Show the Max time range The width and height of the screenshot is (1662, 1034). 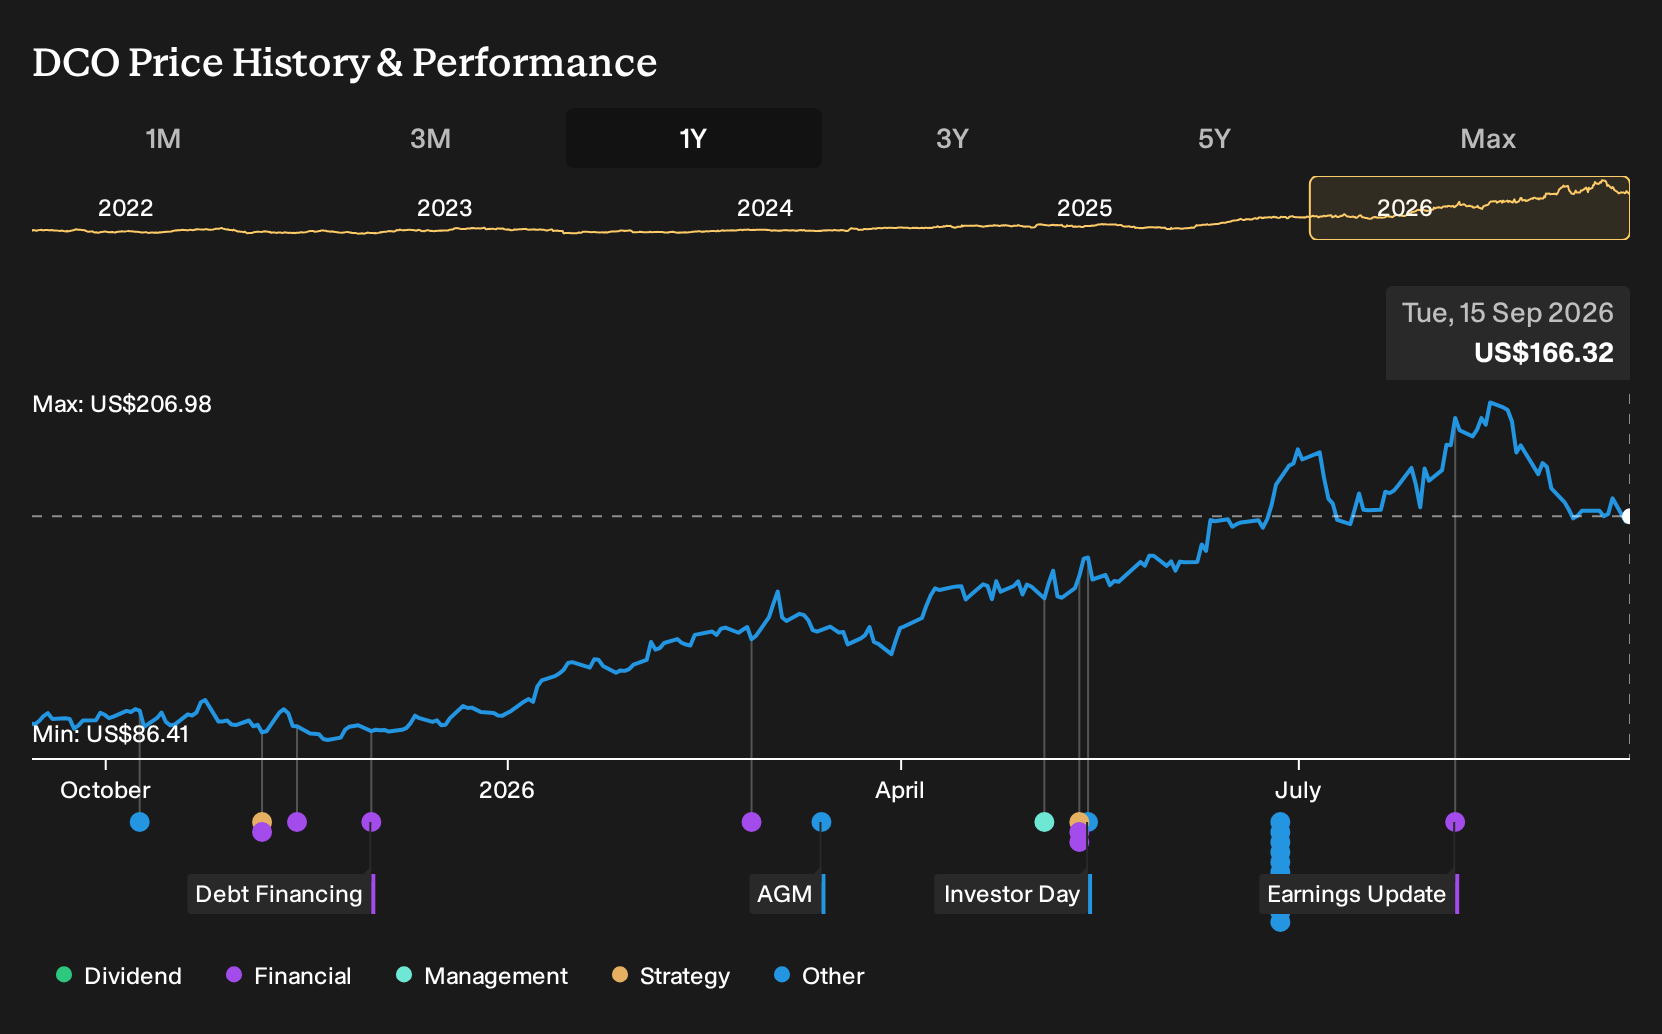pos(1488,138)
